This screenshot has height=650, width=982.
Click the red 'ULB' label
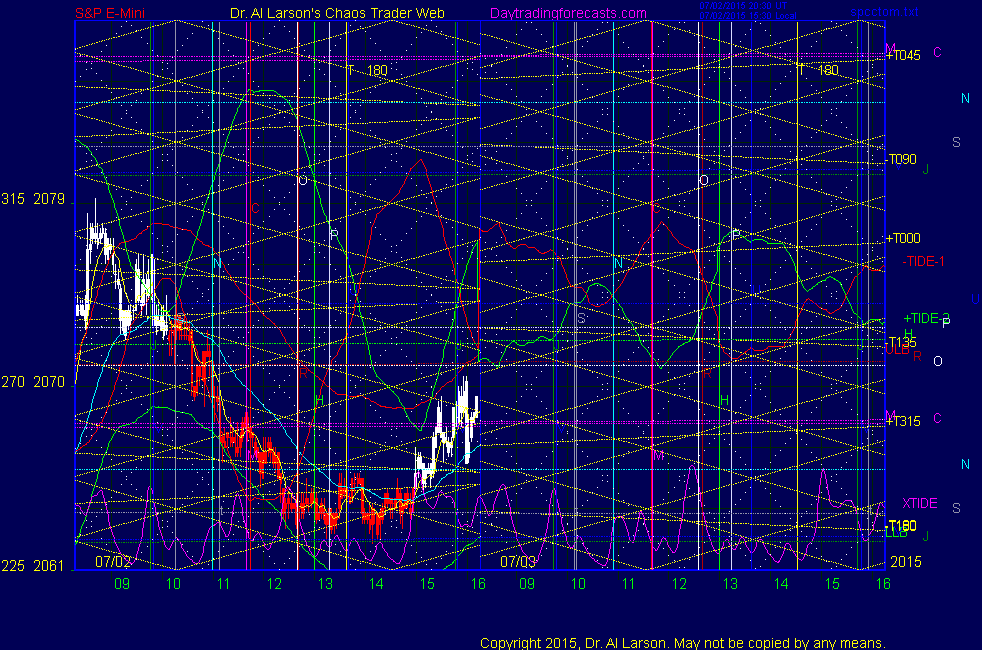tap(897, 351)
